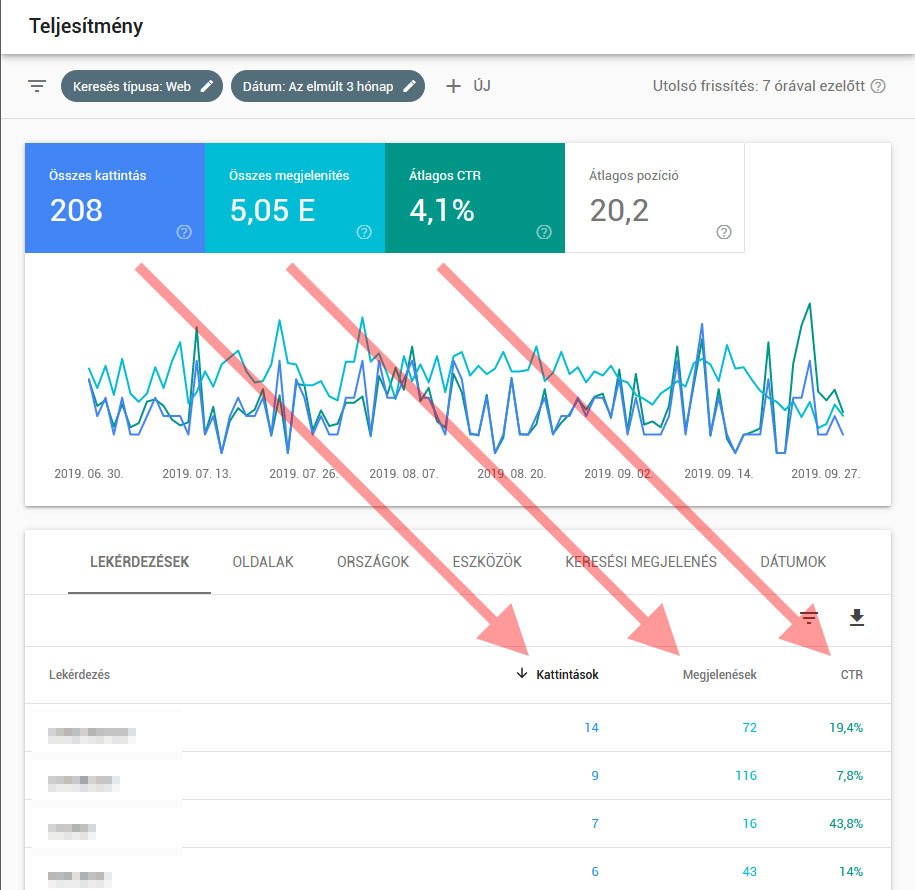Enable the Átlagos pozíció metric card

(x=654, y=197)
